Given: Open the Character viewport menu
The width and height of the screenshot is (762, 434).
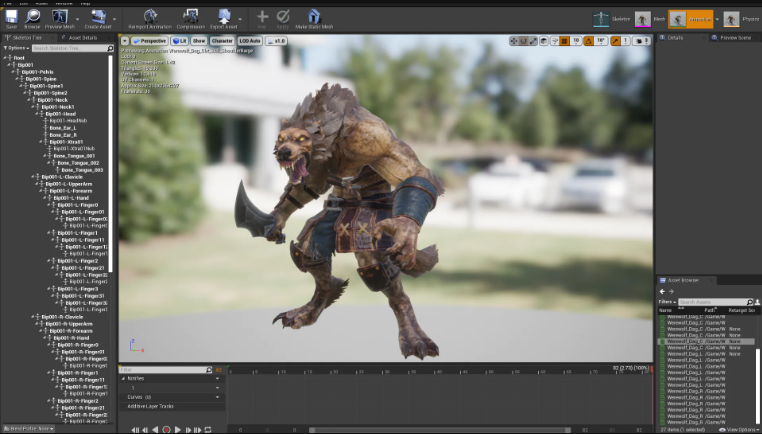Looking at the screenshot, I should (222, 41).
